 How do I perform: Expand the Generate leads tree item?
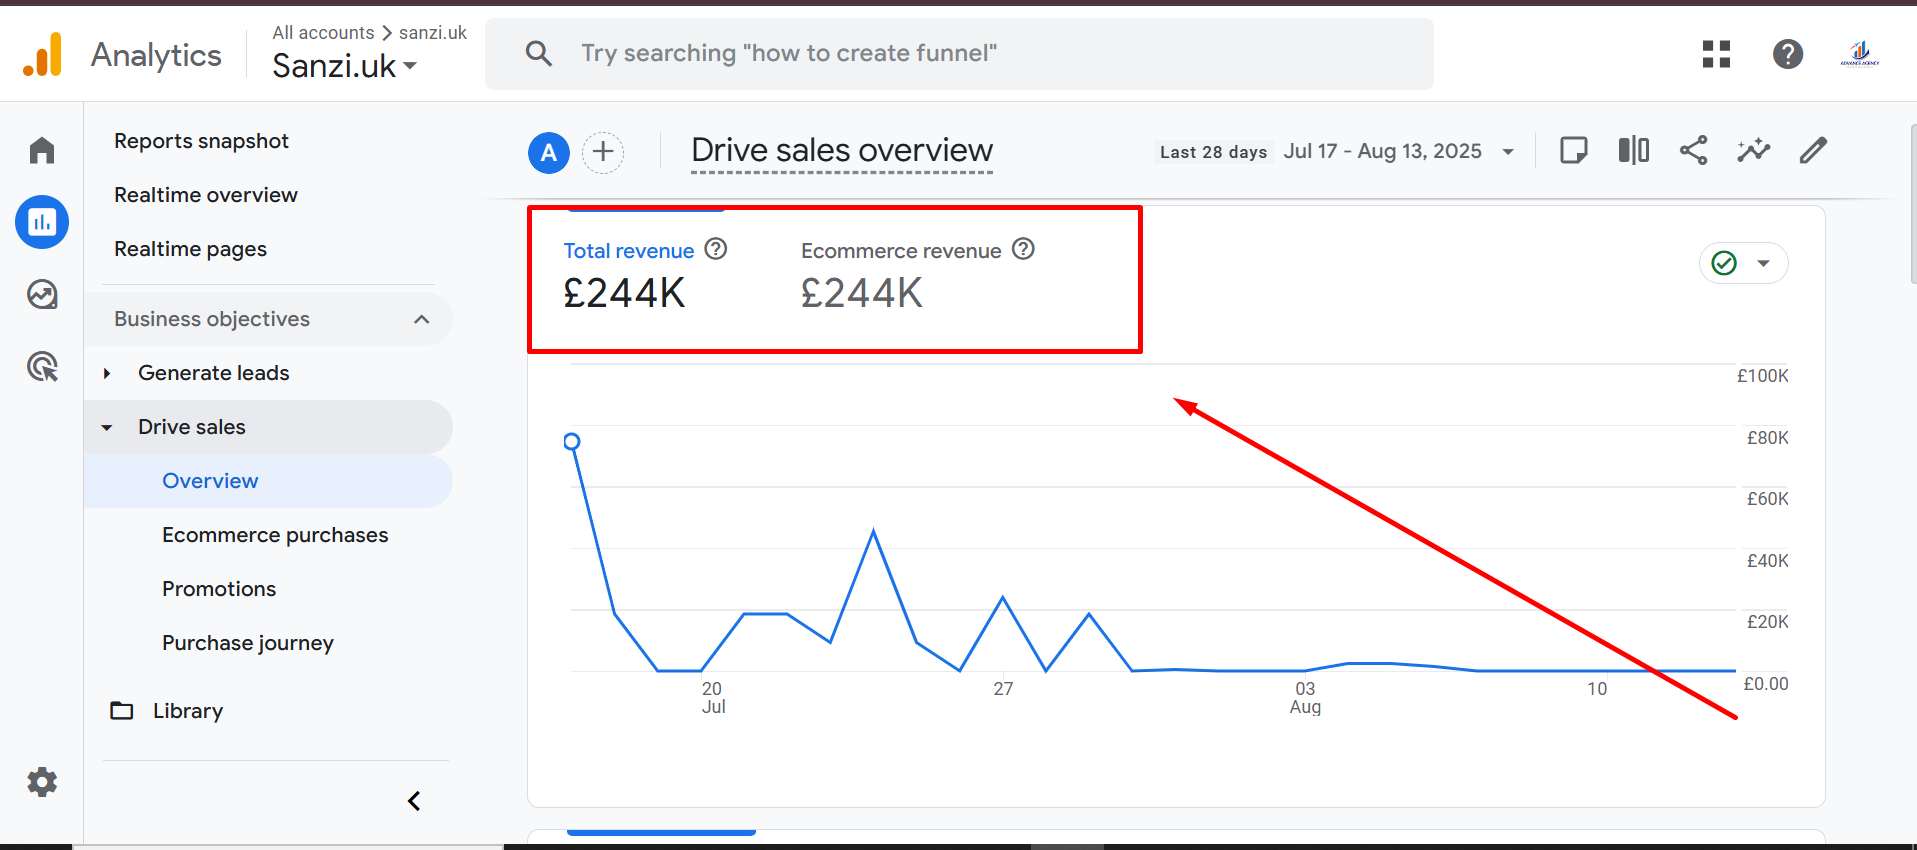[x=107, y=373]
